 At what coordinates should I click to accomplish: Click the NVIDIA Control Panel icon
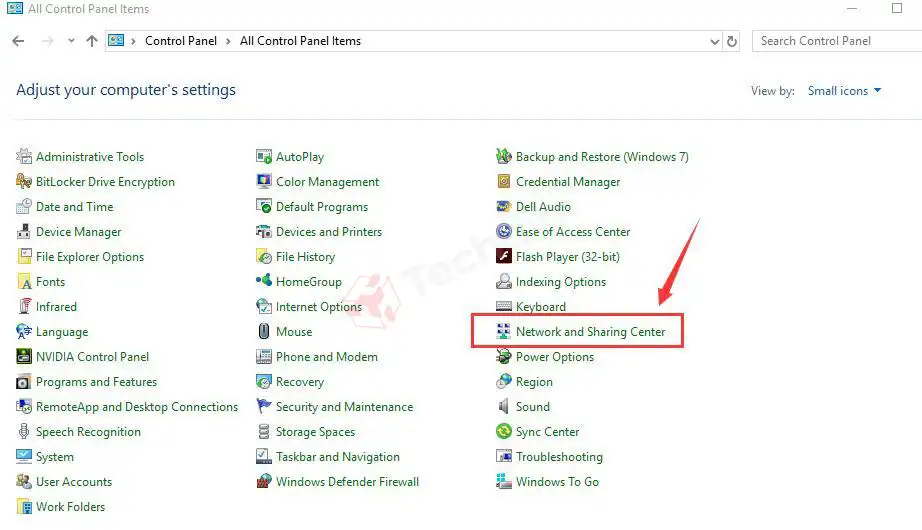[24, 356]
